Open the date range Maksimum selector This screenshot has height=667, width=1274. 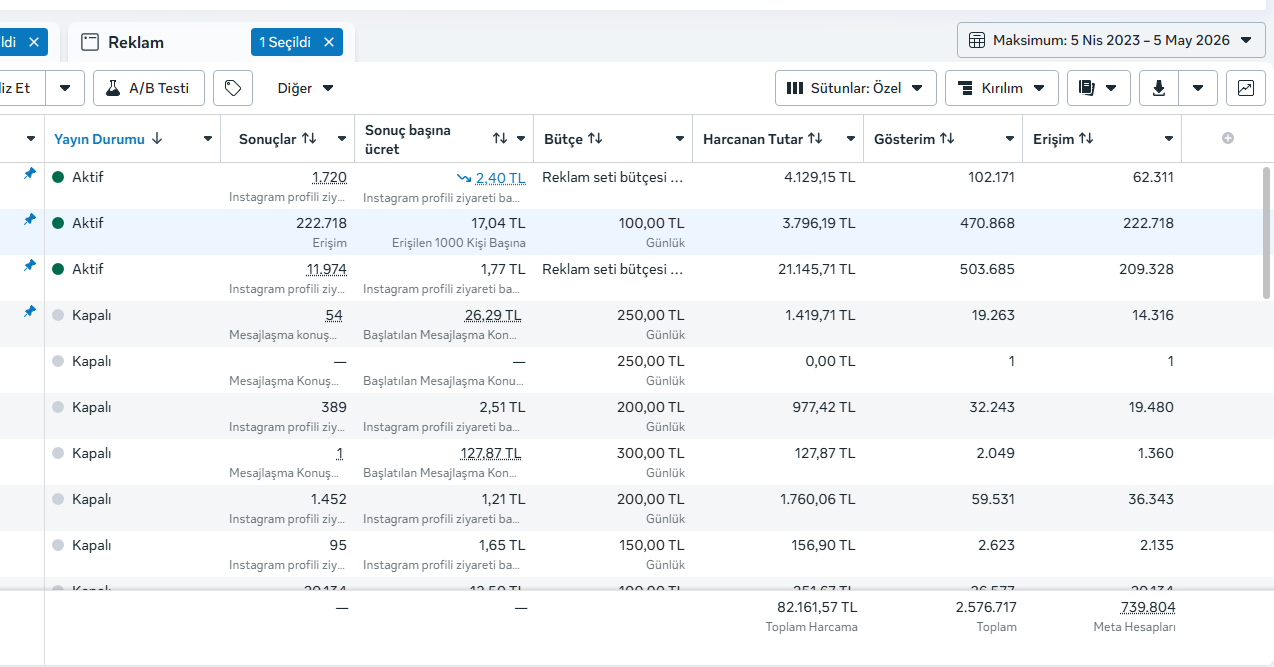(x=1111, y=40)
